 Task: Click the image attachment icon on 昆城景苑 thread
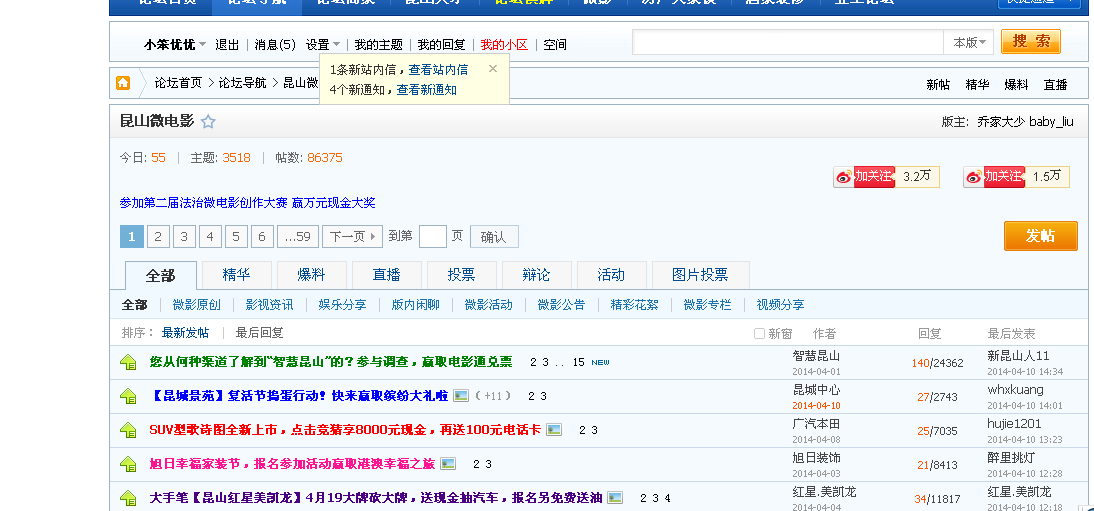pyautogui.click(x=460, y=396)
